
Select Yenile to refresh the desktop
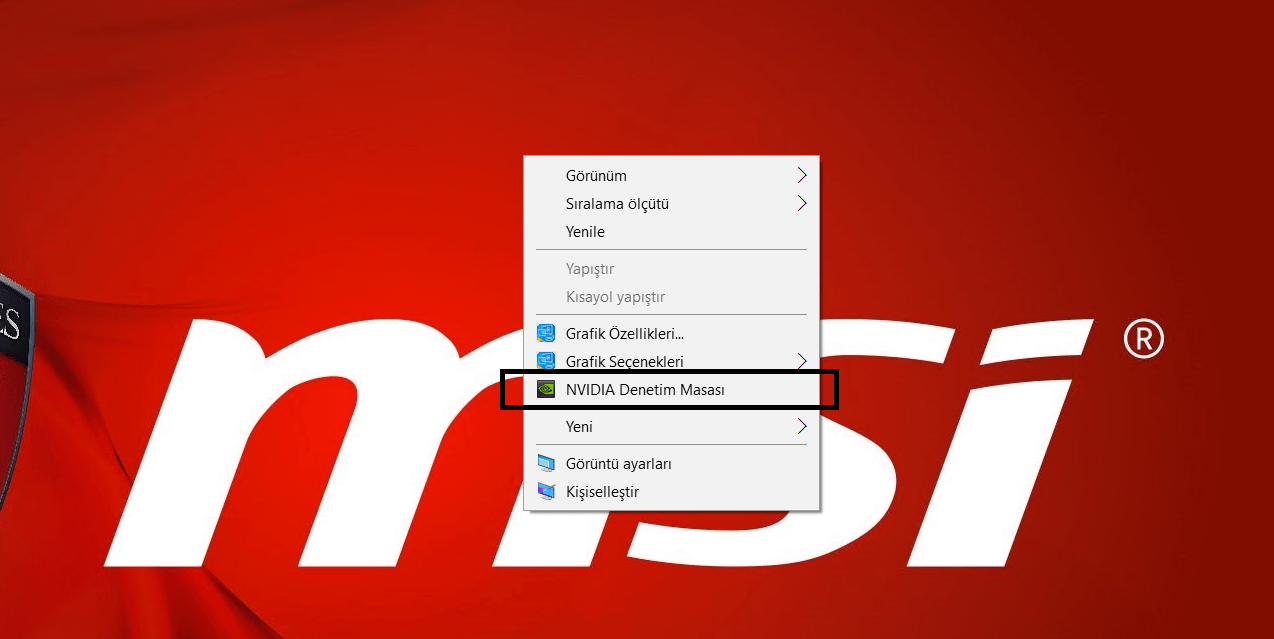tap(588, 231)
